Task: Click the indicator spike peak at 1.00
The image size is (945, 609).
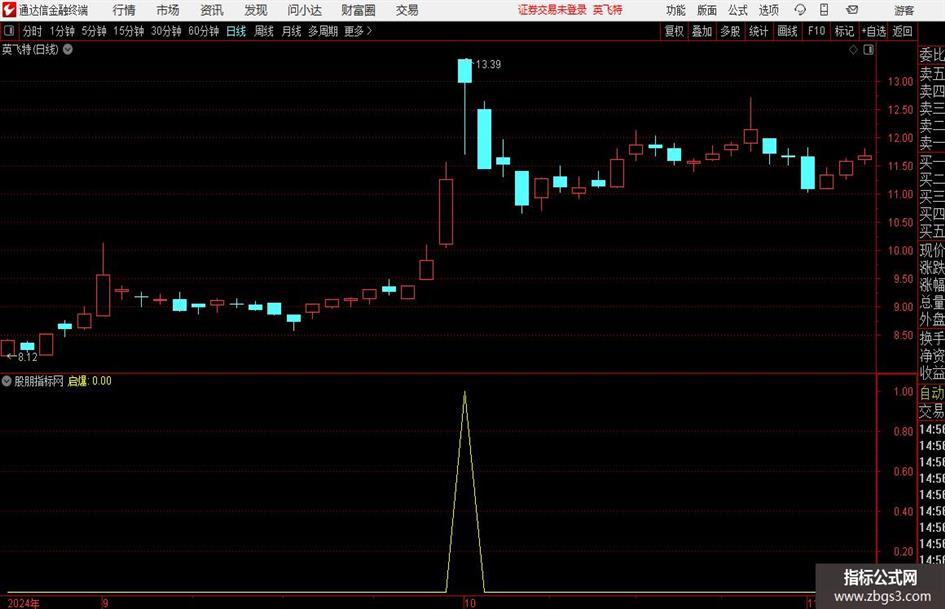Action: click(465, 393)
